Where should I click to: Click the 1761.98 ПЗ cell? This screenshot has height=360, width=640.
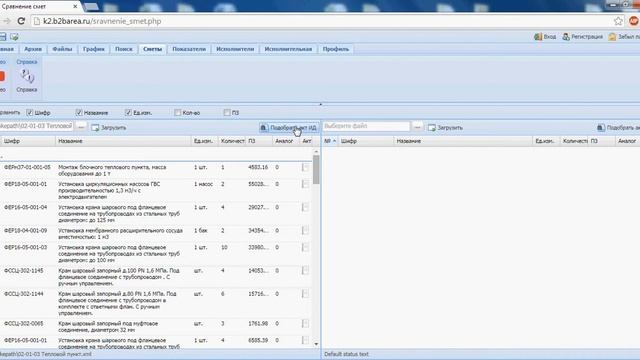[258, 324]
